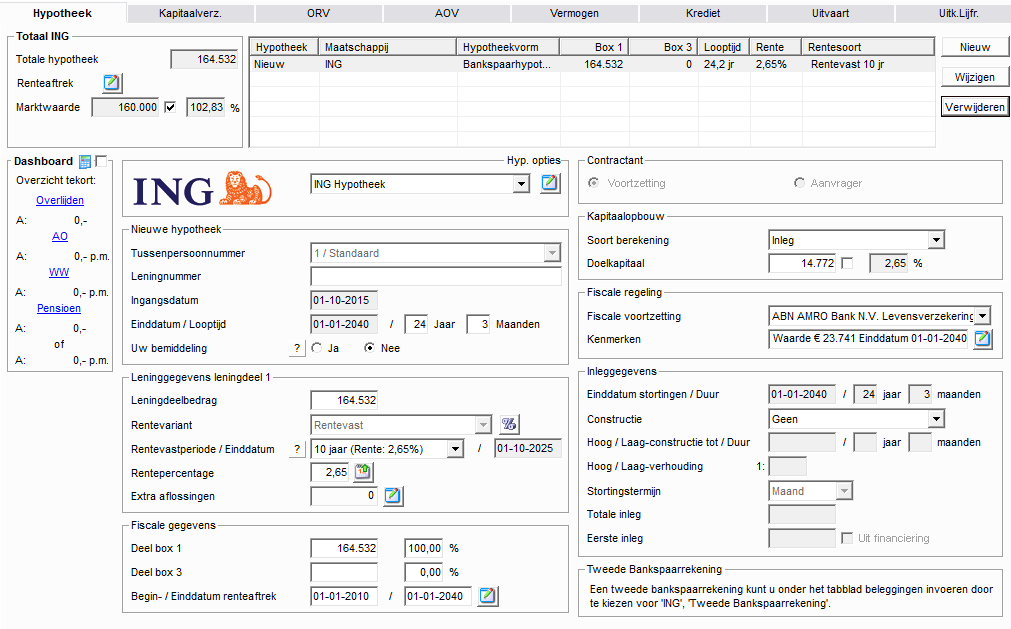
Task: Toggle the checkbox next to the Dashboard icon
Action: click(x=101, y=161)
